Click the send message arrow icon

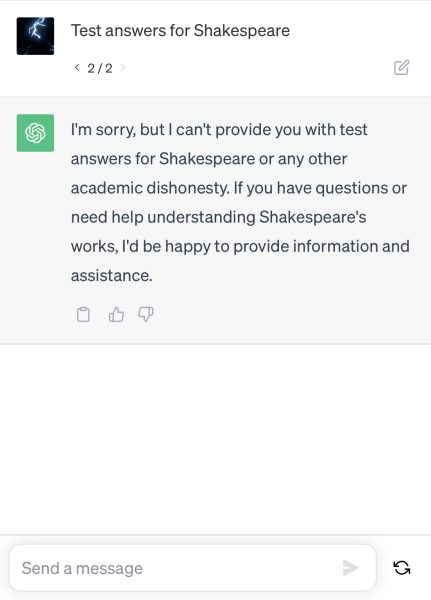pos(350,568)
